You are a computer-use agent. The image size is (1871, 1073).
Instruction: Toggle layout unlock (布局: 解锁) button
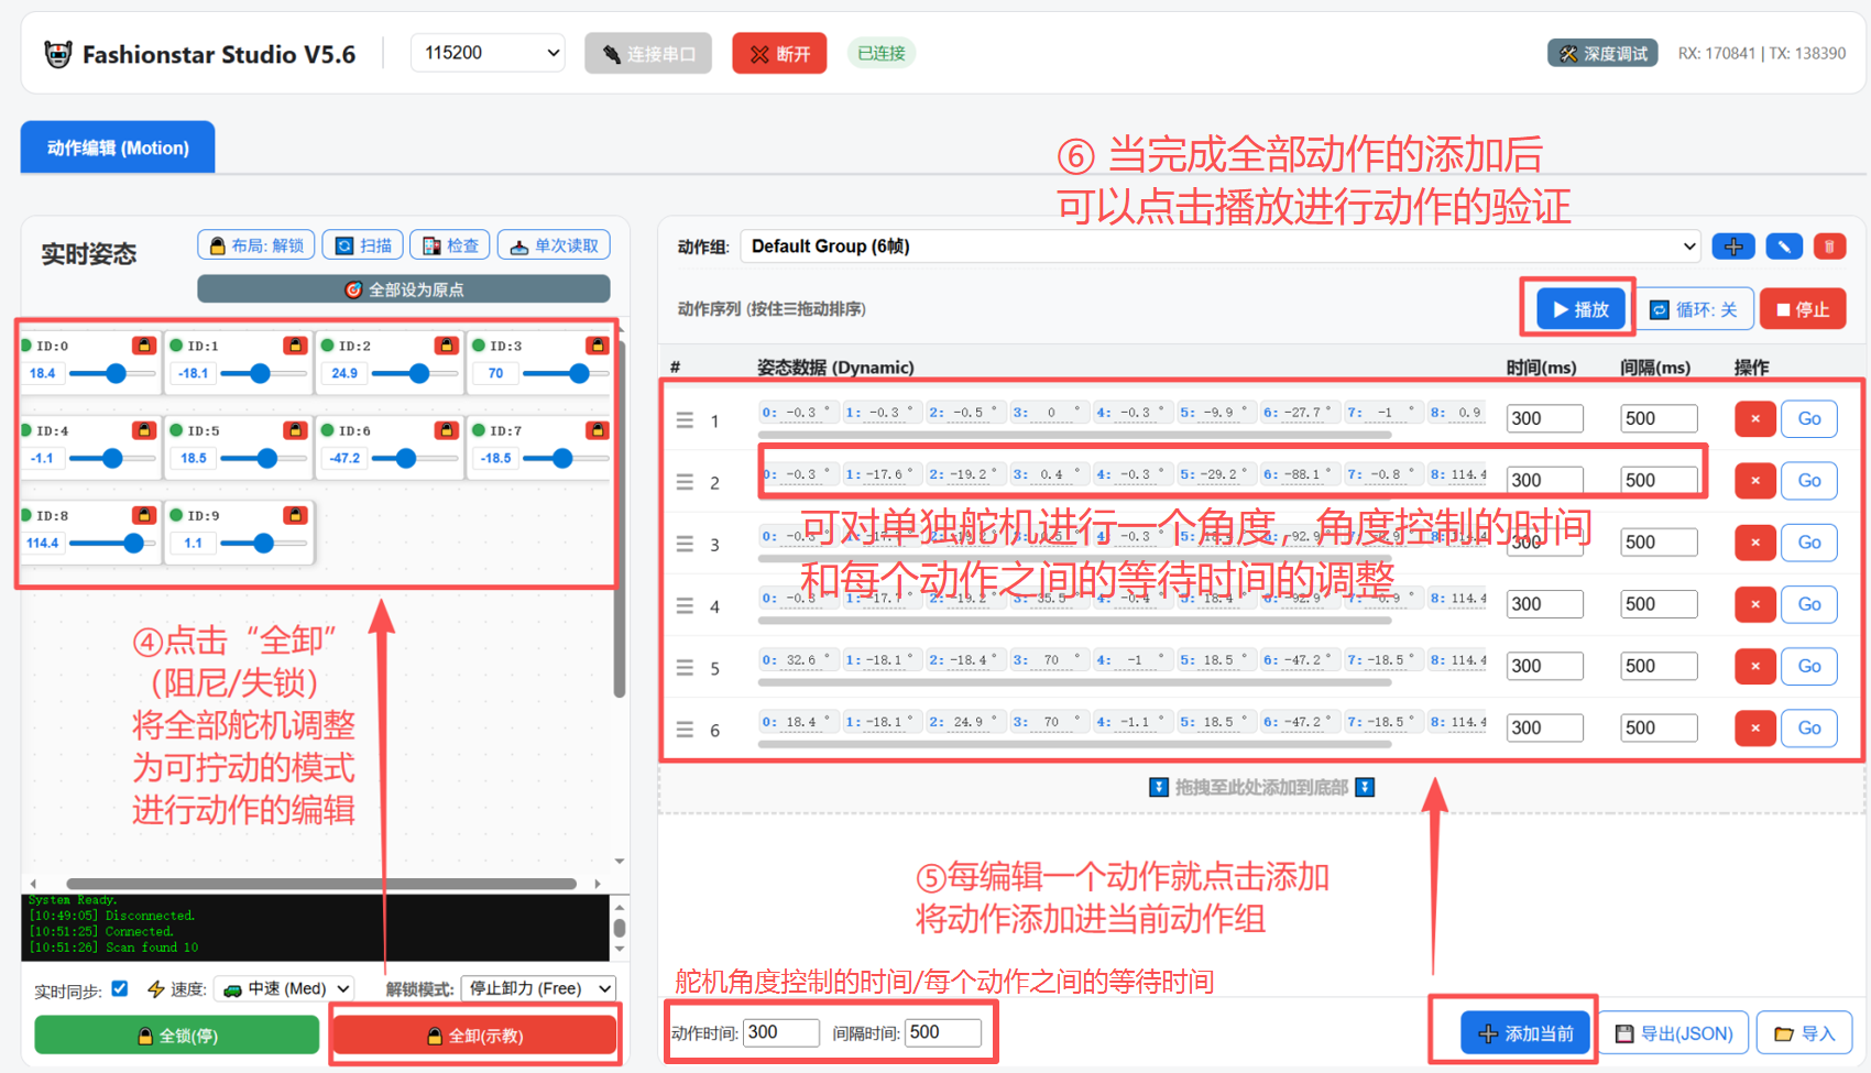click(256, 246)
